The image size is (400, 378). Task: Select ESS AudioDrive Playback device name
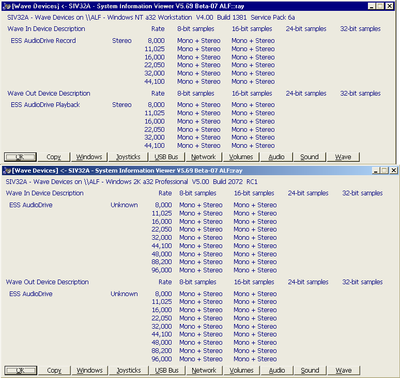point(45,105)
